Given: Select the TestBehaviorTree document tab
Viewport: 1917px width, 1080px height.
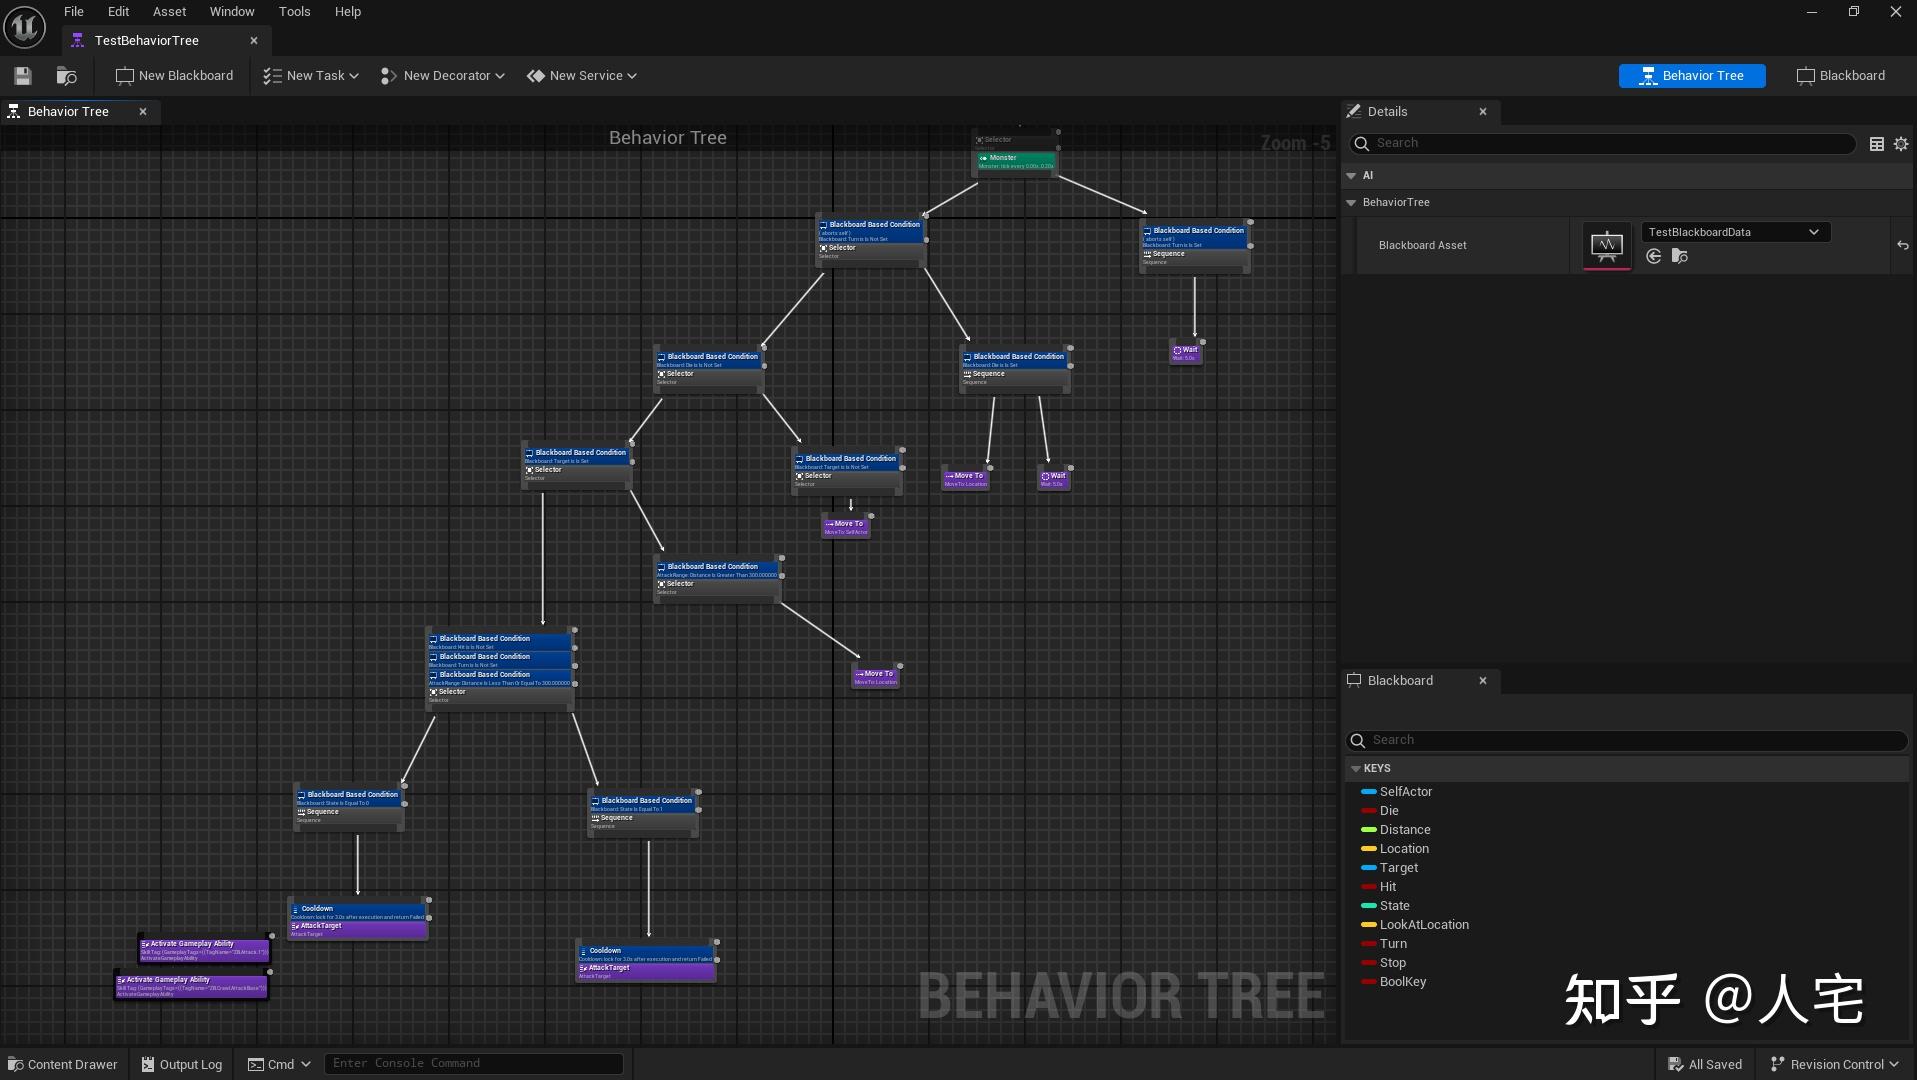Looking at the screenshot, I should pos(147,41).
